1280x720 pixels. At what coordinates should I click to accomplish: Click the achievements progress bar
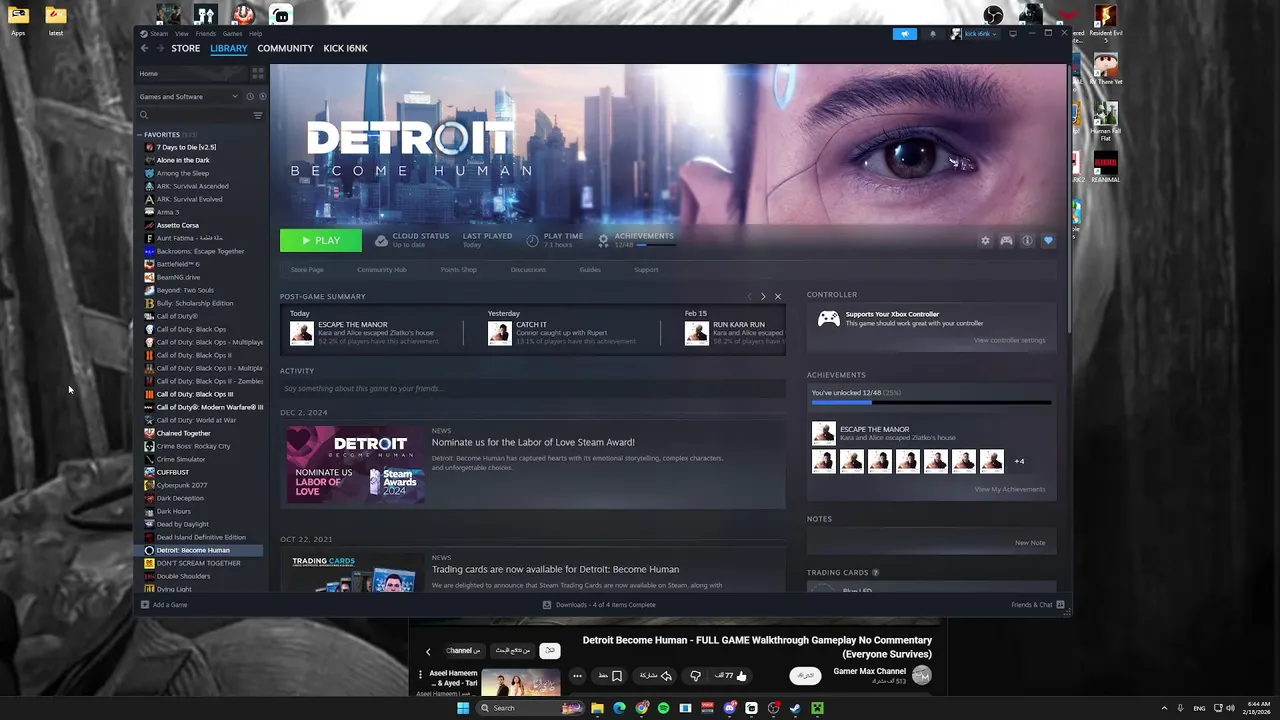click(931, 403)
